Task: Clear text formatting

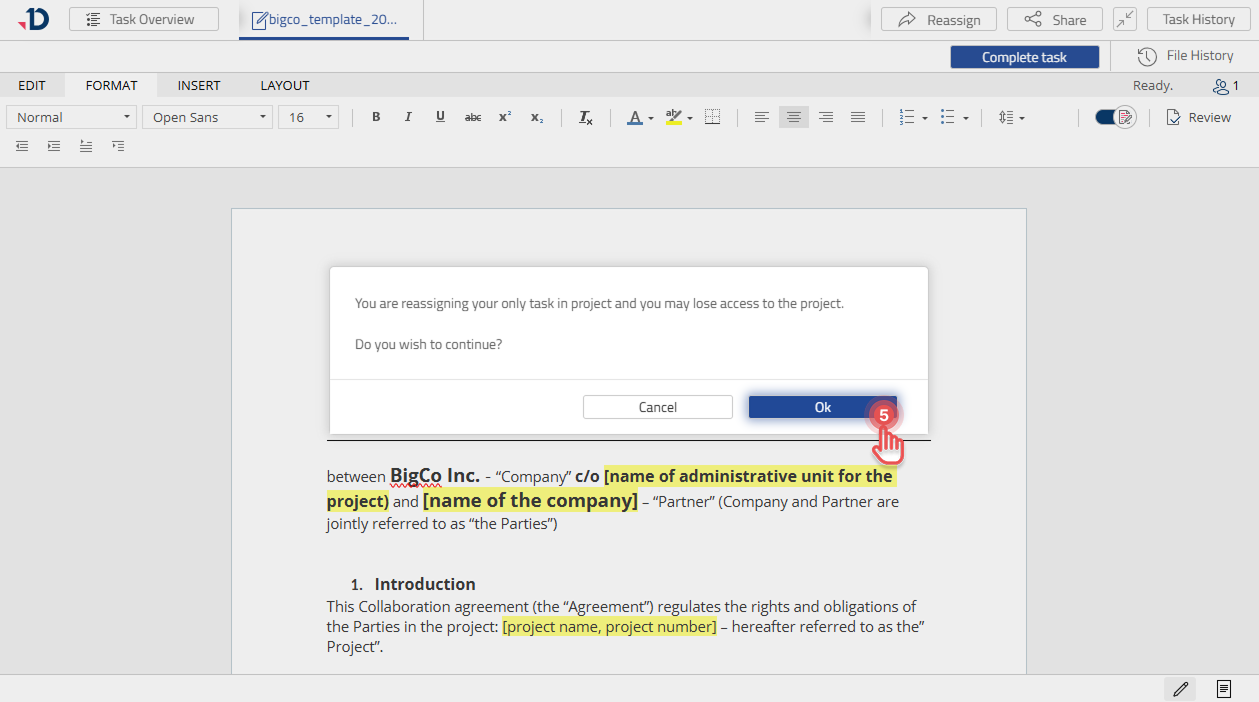Action: pos(586,117)
